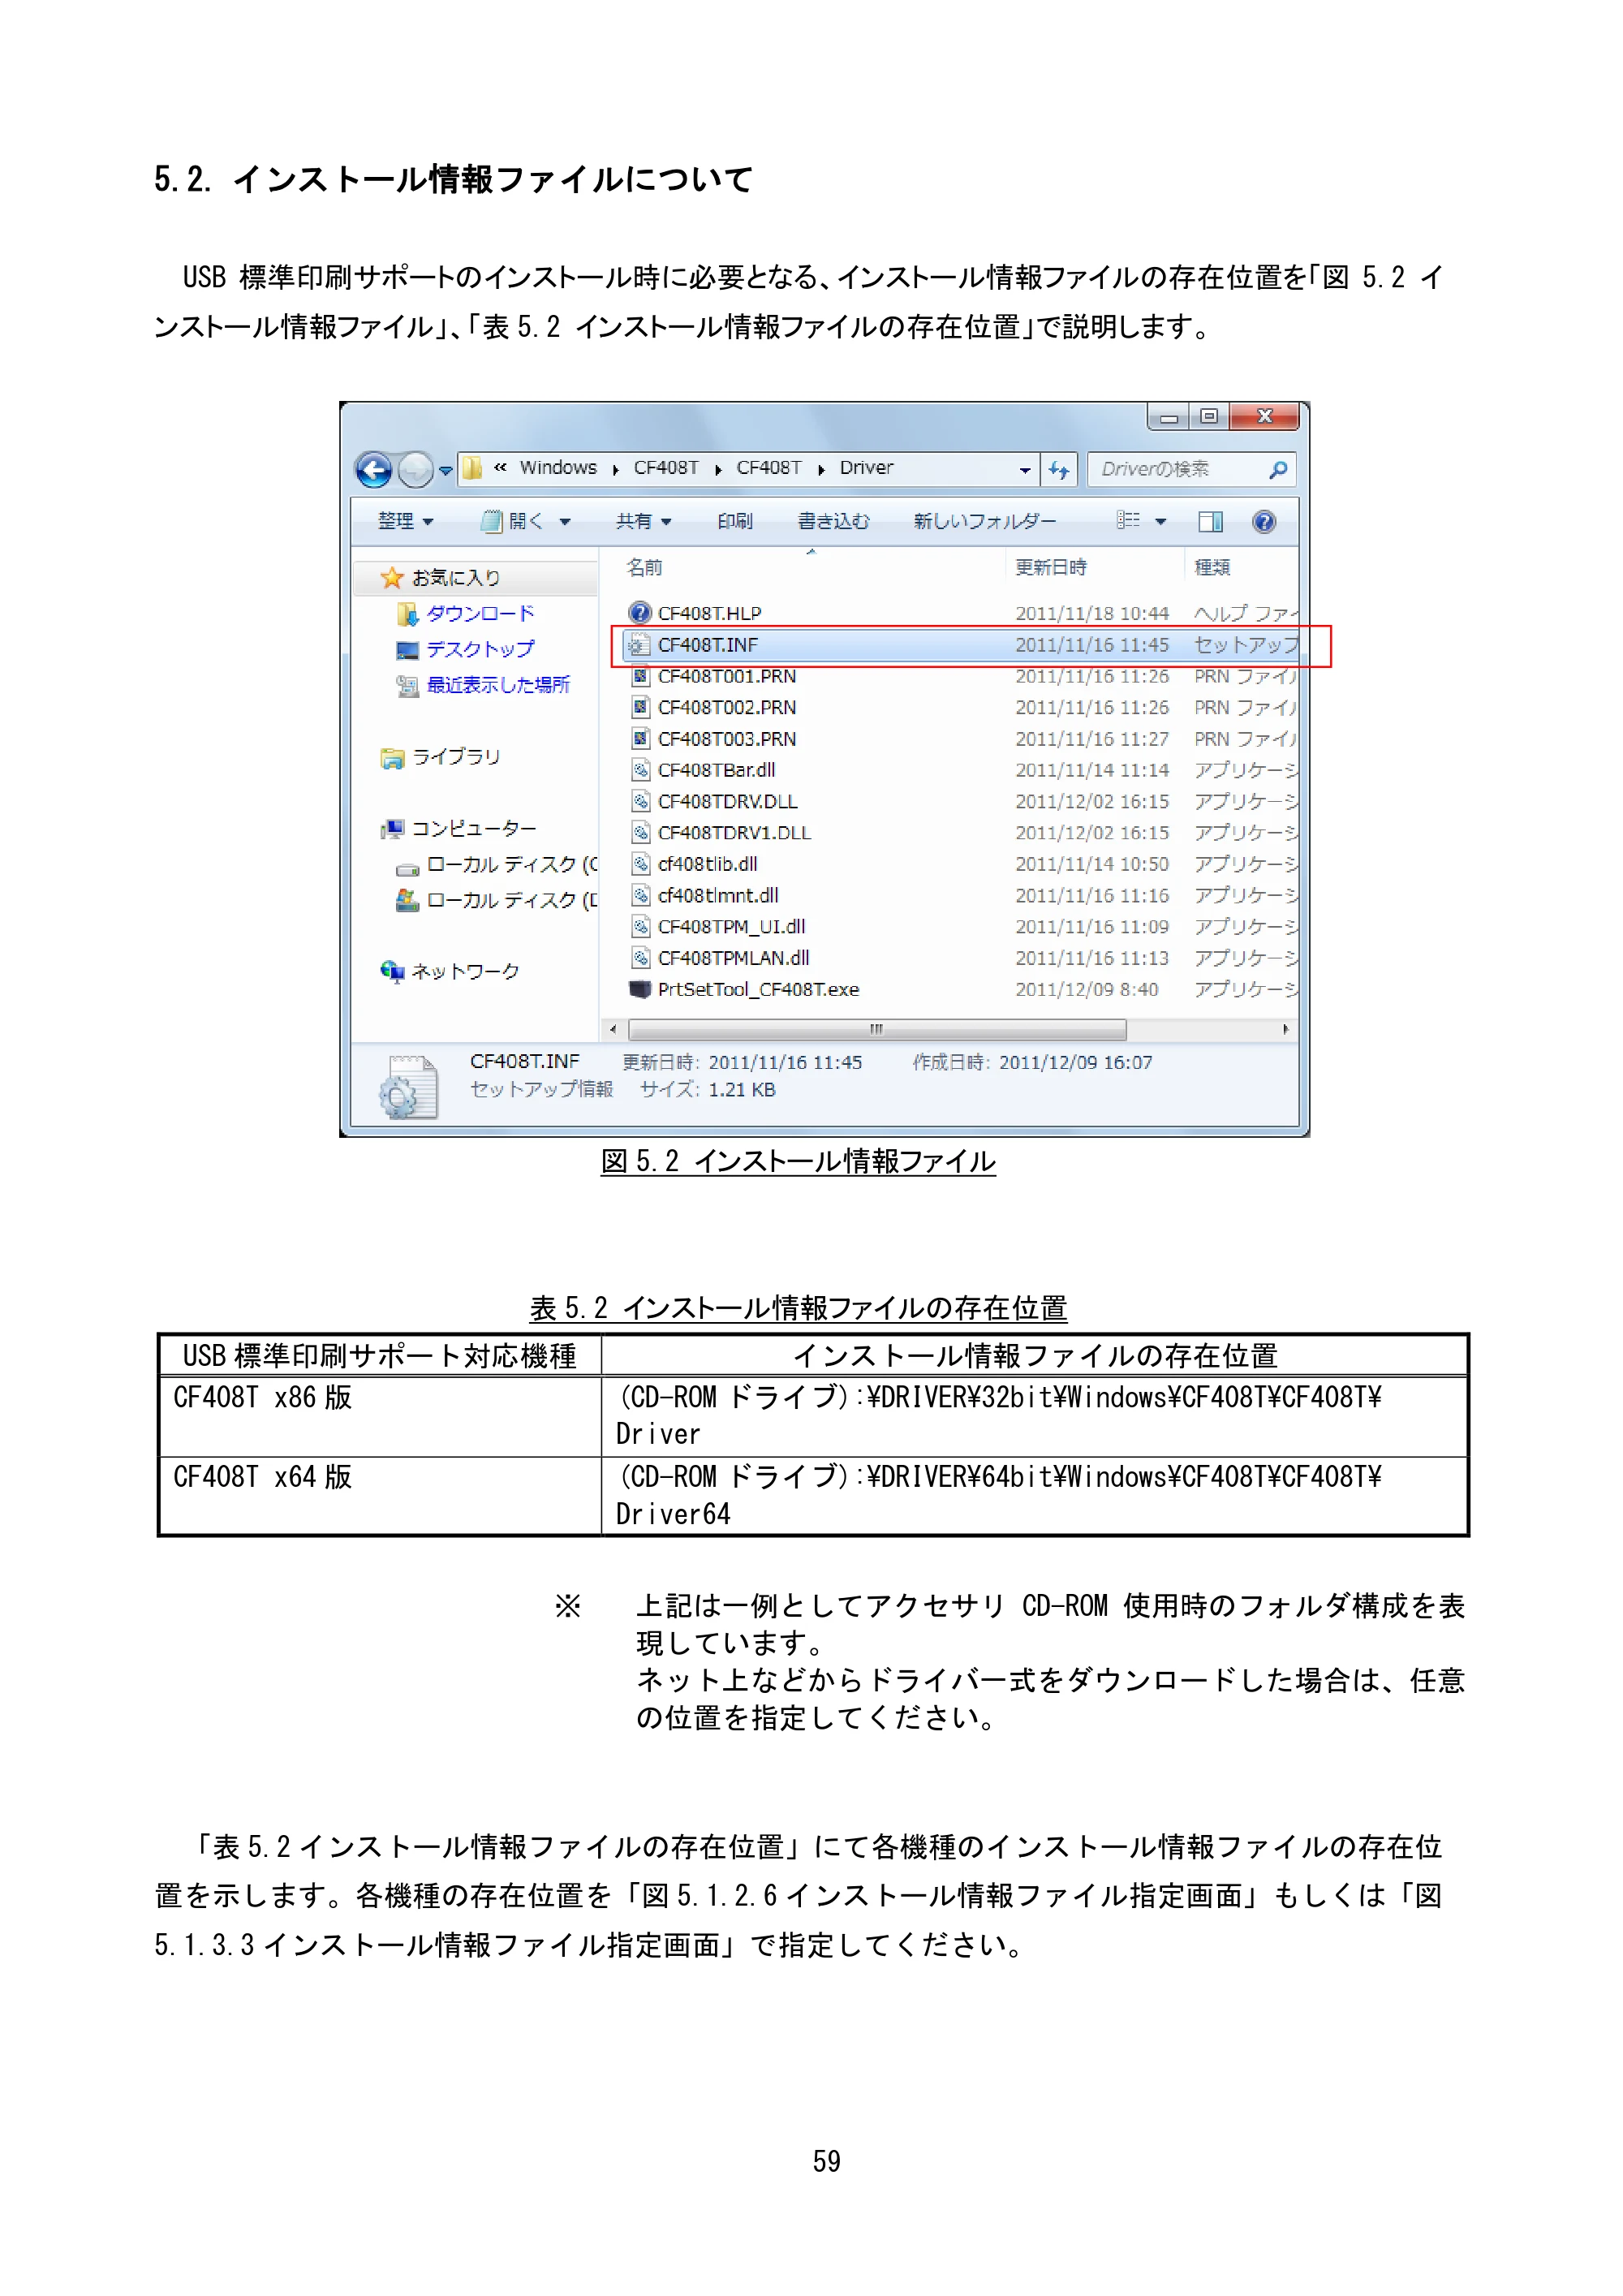Select the Driver breadcrumb segment
The image size is (1623, 2296).
866,467
